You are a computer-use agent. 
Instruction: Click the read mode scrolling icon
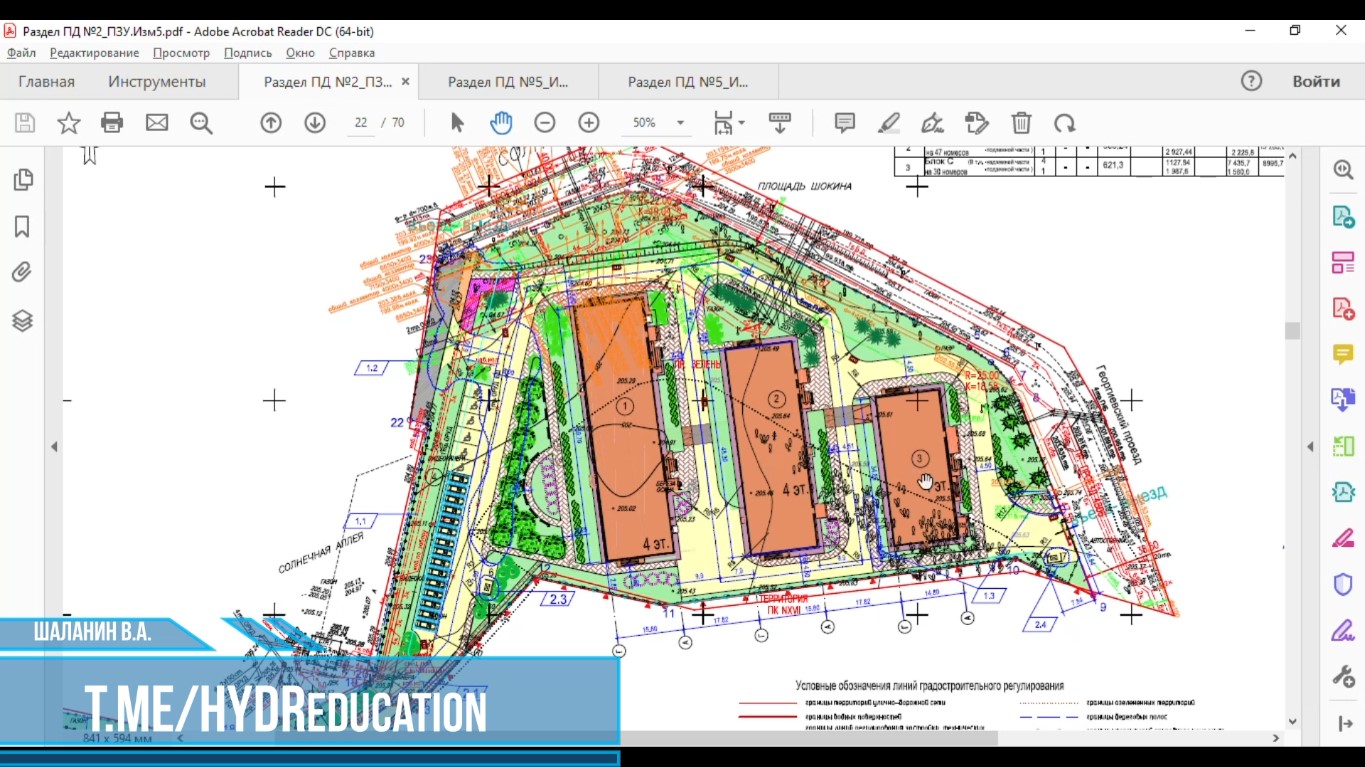[780, 123]
